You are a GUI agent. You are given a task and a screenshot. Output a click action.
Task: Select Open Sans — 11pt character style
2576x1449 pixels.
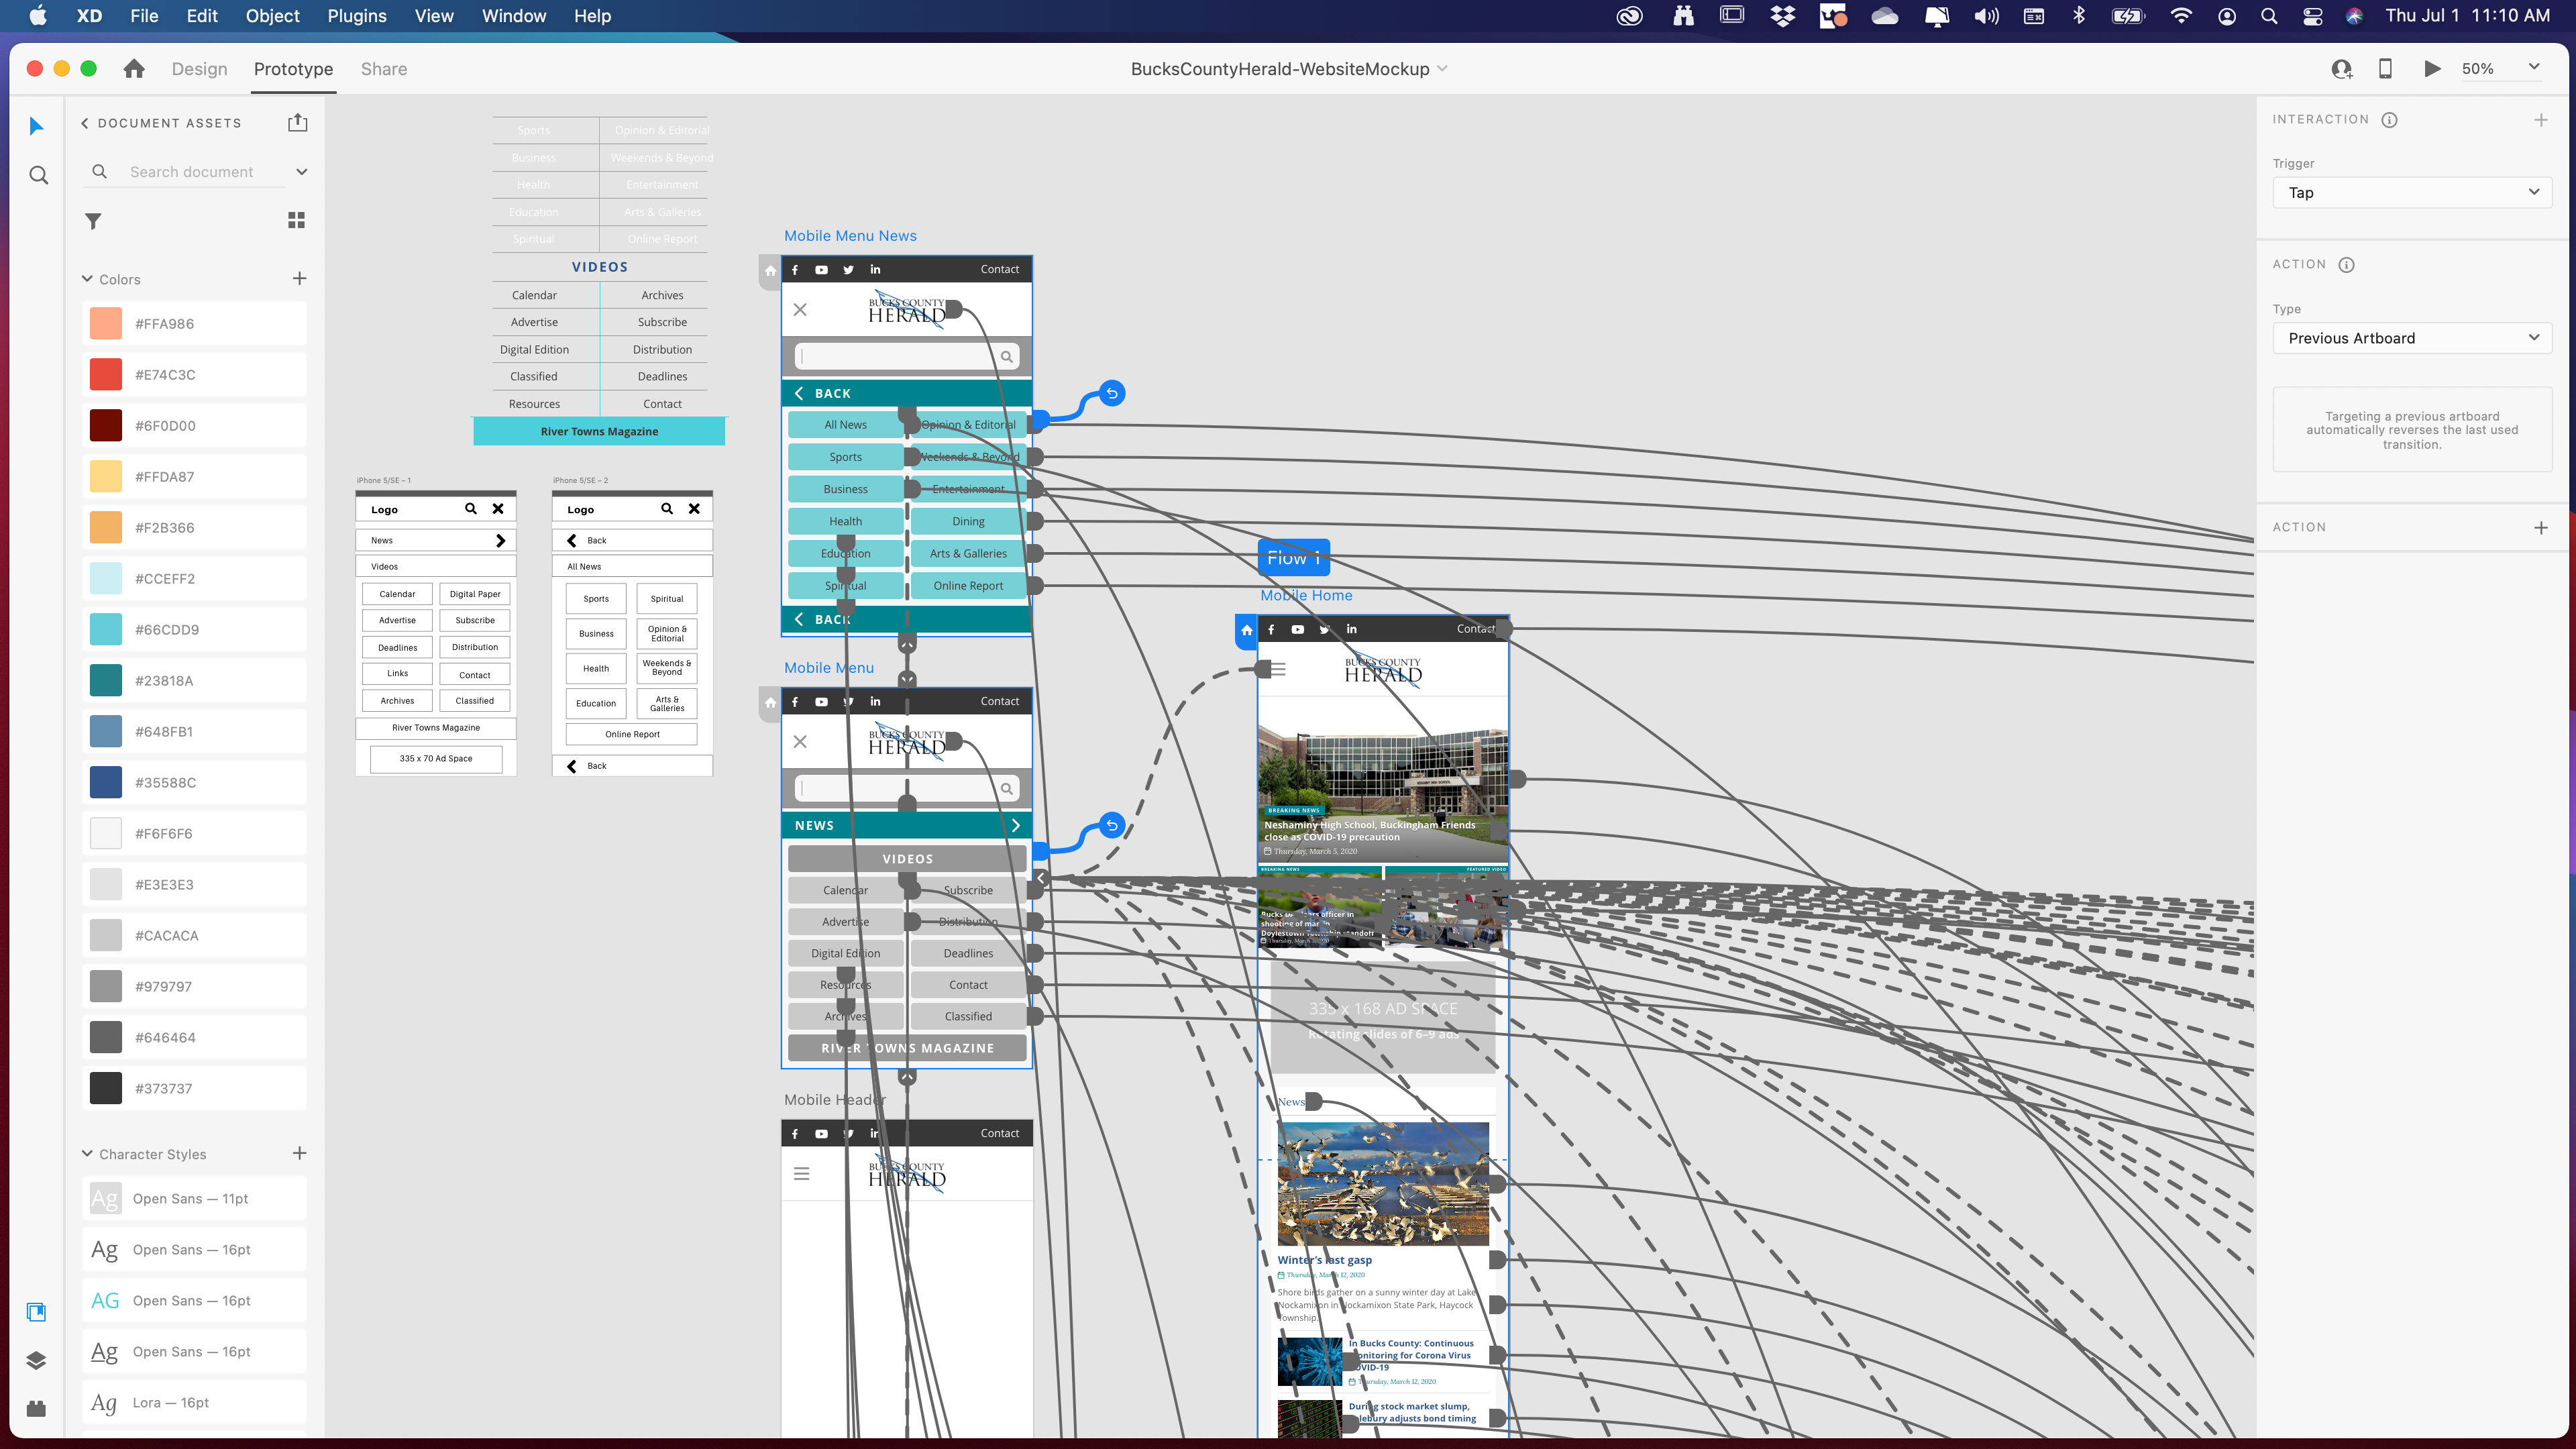pyautogui.click(x=194, y=1199)
